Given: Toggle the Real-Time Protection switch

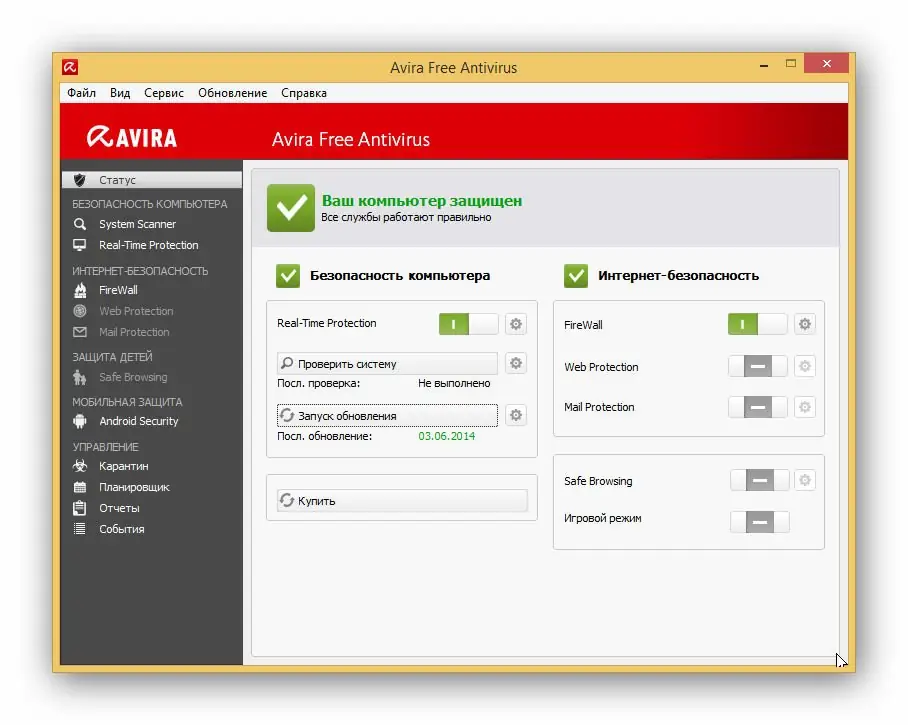Looking at the screenshot, I should [x=468, y=324].
